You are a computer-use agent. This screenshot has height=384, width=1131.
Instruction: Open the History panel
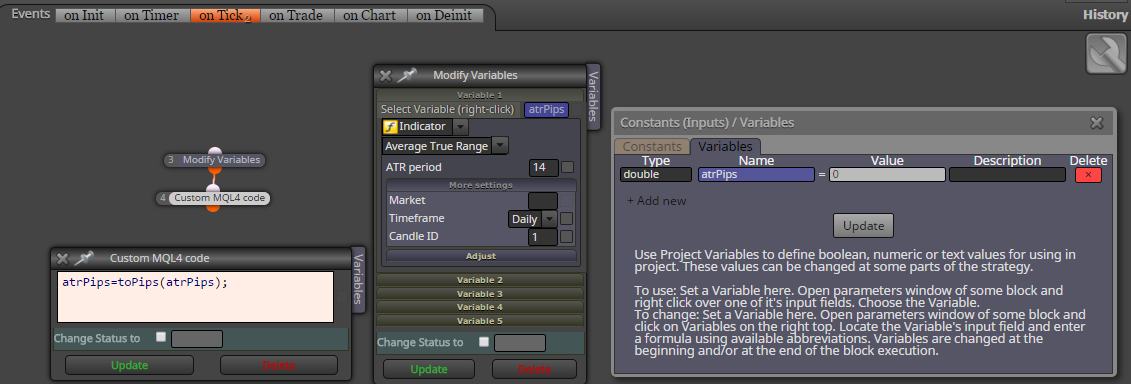tap(1104, 15)
